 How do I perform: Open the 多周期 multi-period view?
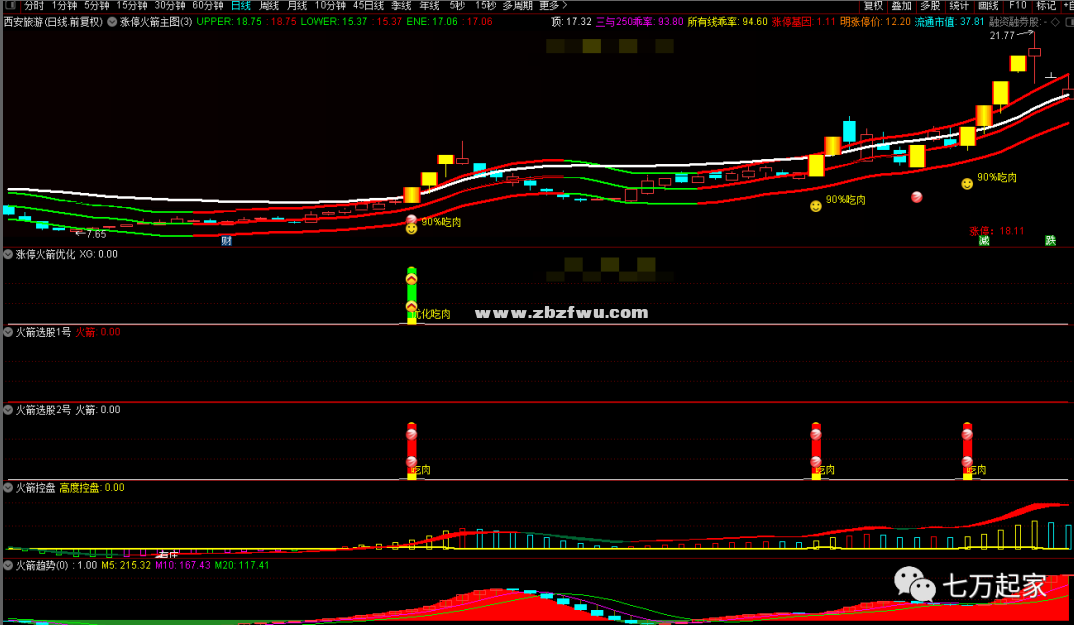tap(518, 5)
